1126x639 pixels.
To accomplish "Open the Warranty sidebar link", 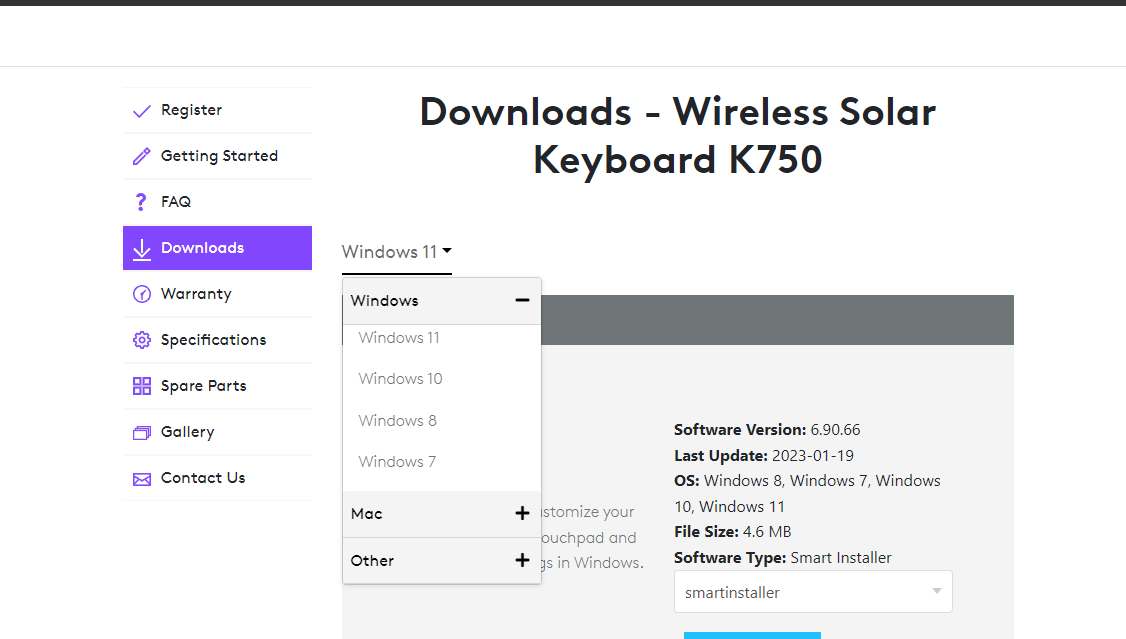I will [x=218, y=294].
